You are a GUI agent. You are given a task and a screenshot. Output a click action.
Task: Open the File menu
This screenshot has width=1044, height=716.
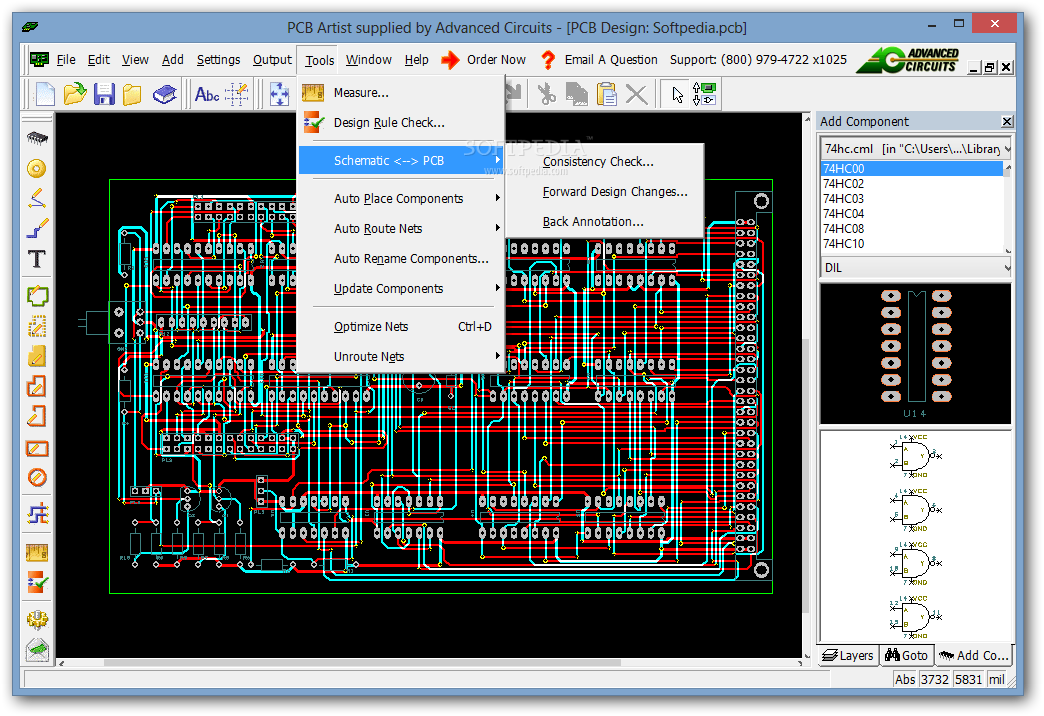tap(66, 60)
